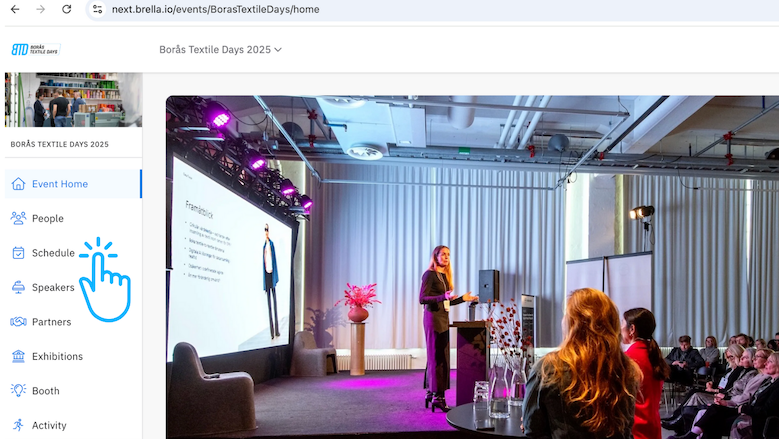Open the Partners text link in sidebar
The image size is (779, 439).
pyautogui.click(x=51, y=322)
